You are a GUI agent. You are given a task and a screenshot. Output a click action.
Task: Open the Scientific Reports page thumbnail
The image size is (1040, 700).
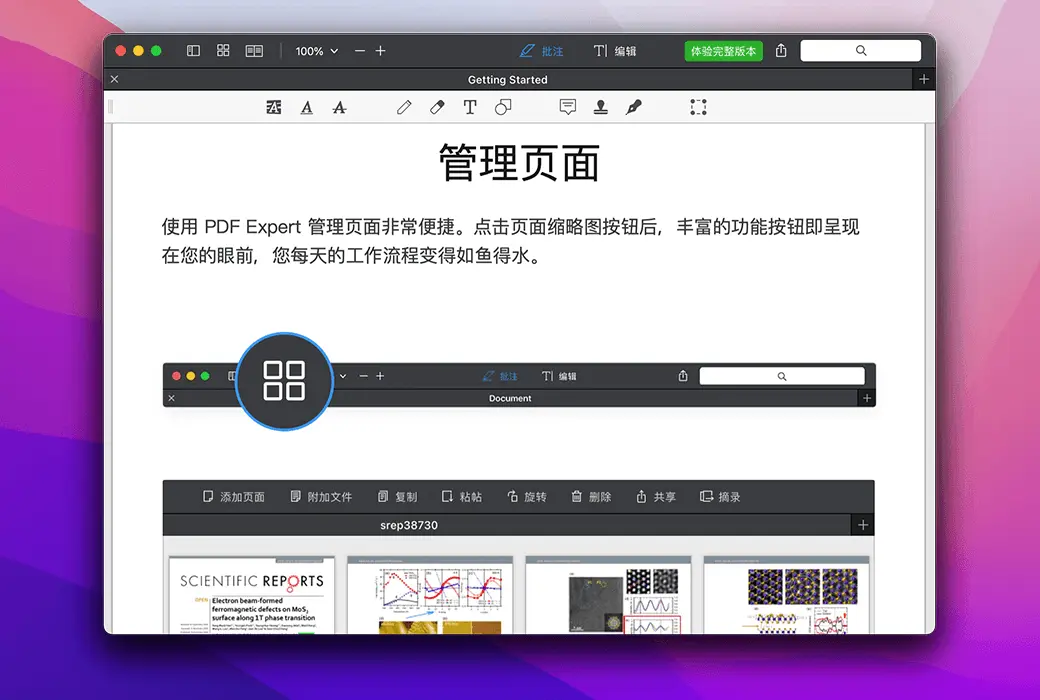251,595
